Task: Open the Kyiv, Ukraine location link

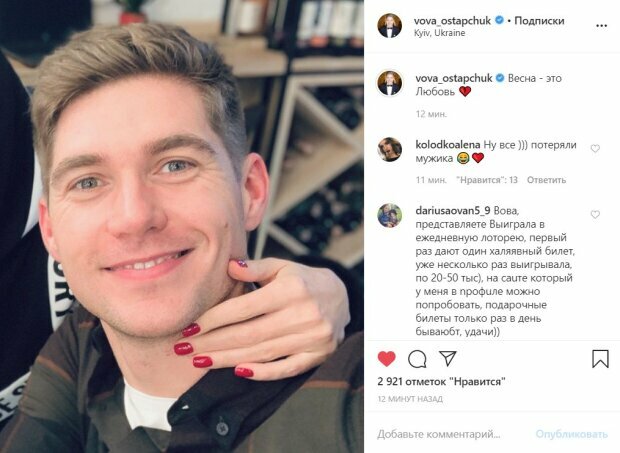Action: (439, 33)
